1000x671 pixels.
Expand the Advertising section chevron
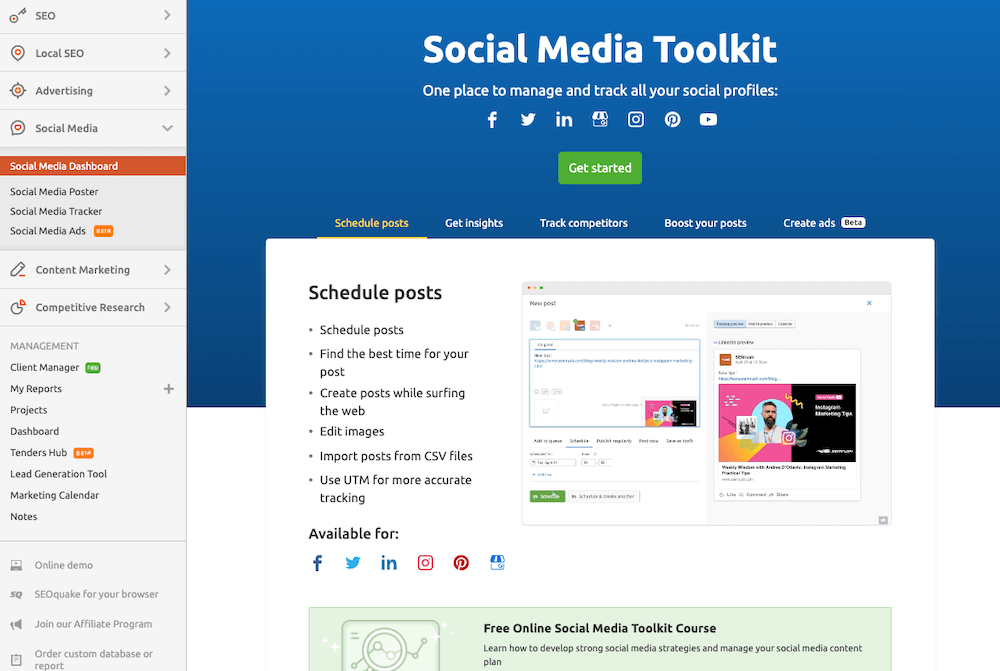(167, 91)
